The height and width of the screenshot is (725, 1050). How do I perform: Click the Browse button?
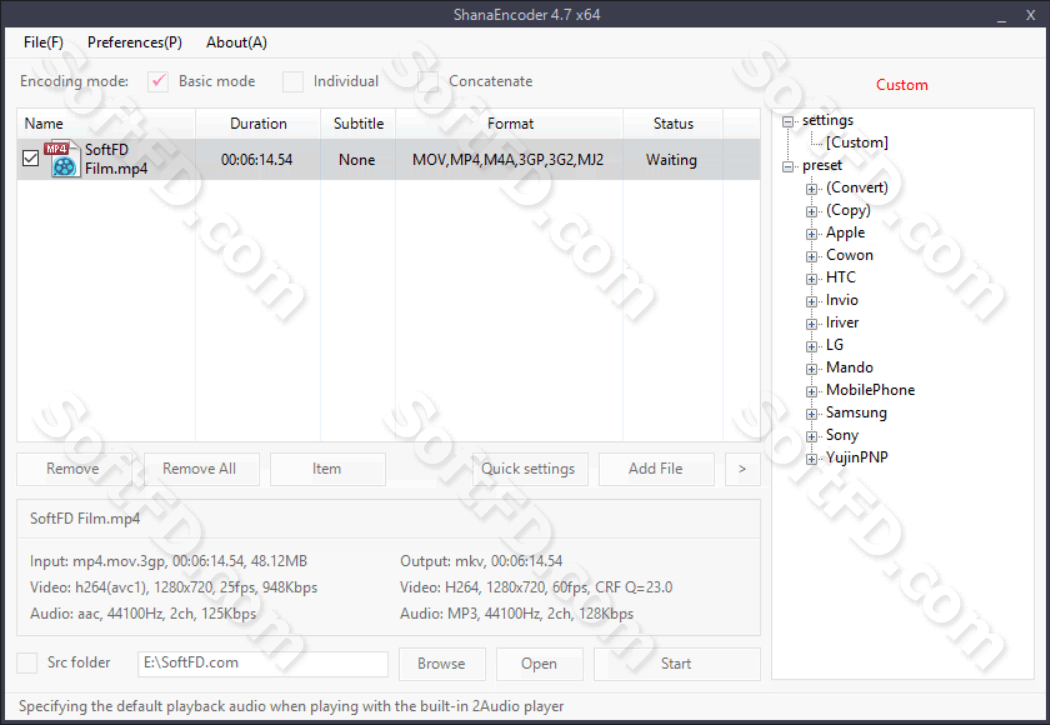click(x=441, y=664)
